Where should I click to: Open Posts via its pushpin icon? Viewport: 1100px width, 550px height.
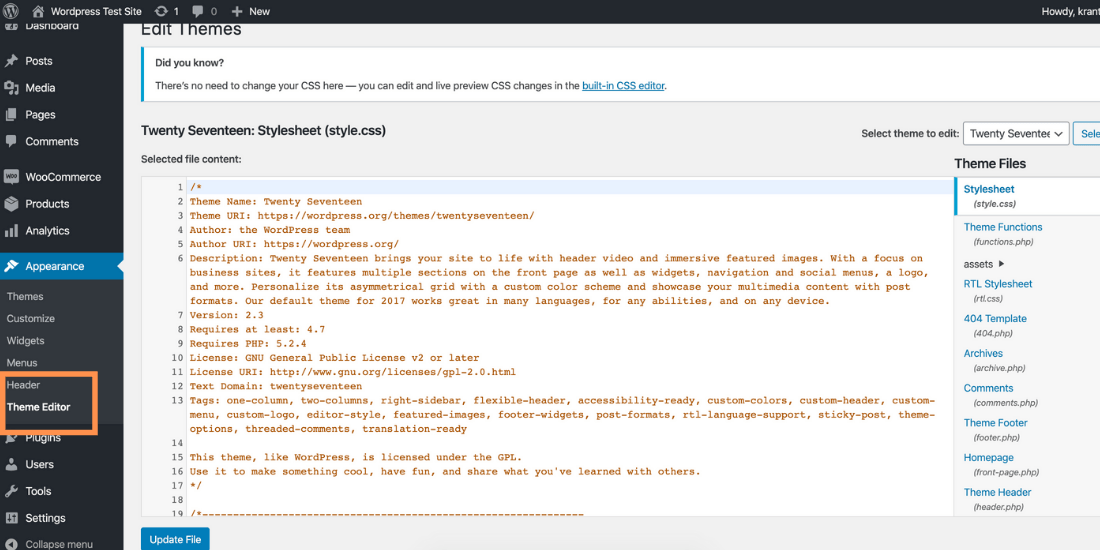tap(11, 61)
